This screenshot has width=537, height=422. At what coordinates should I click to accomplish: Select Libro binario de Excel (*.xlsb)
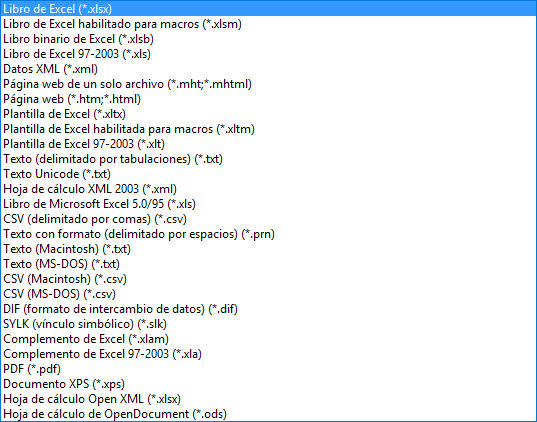tap(268, 39)
